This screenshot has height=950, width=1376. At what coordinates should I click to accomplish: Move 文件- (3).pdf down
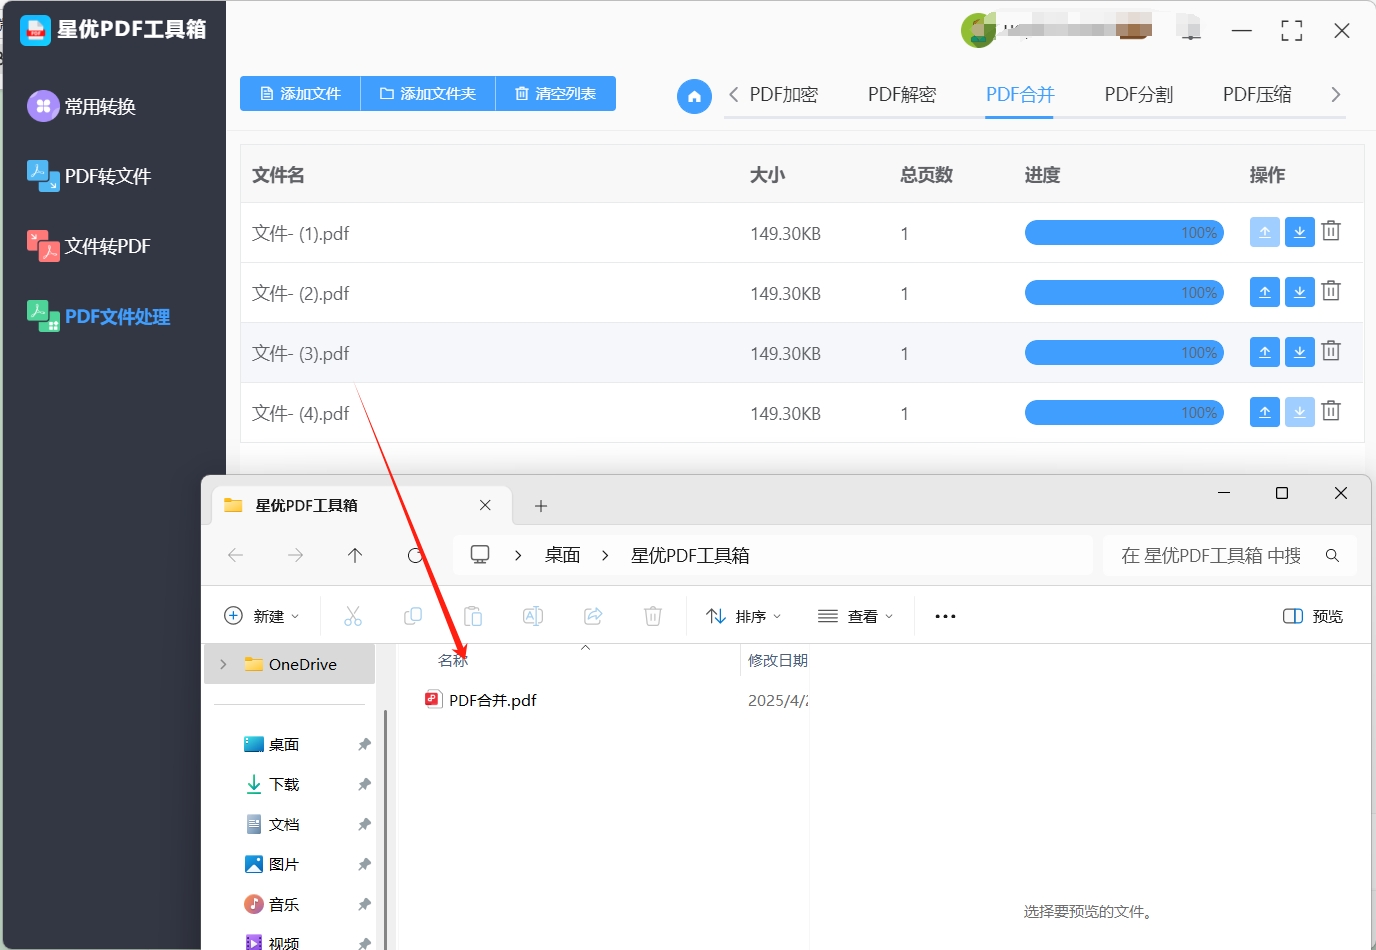(1299, 353)
